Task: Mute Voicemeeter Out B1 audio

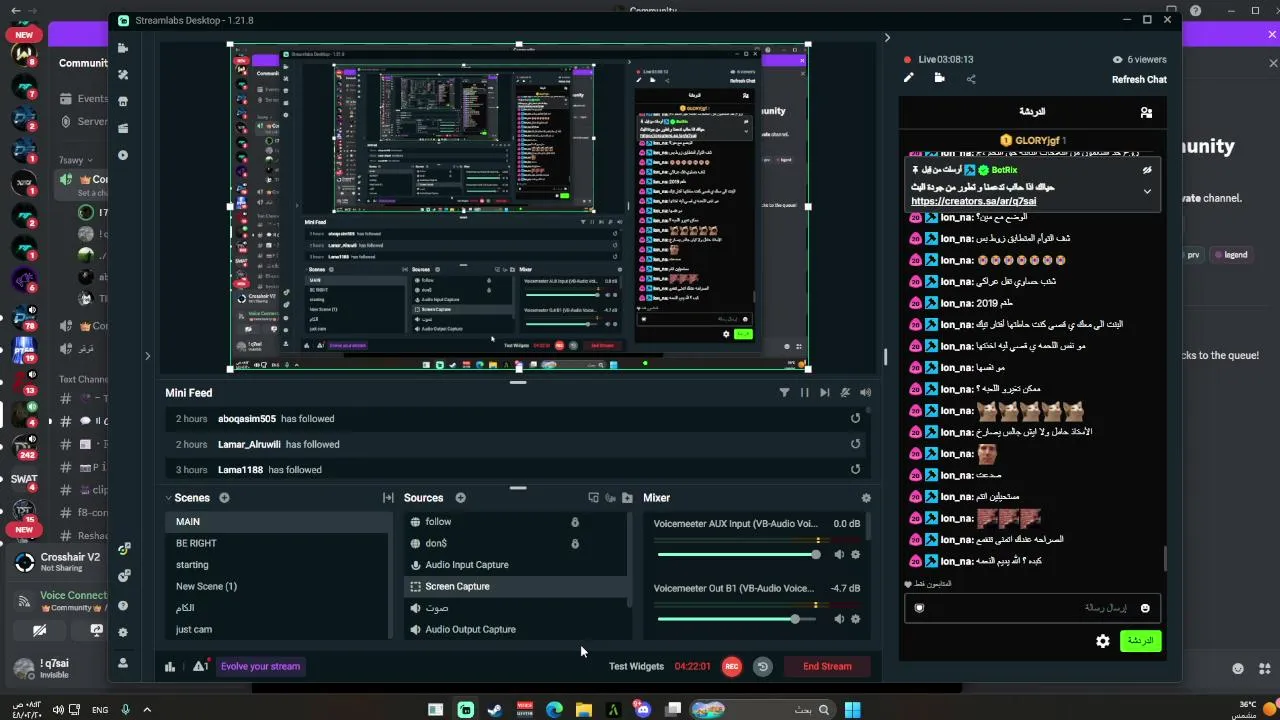Action: [839, 619]
